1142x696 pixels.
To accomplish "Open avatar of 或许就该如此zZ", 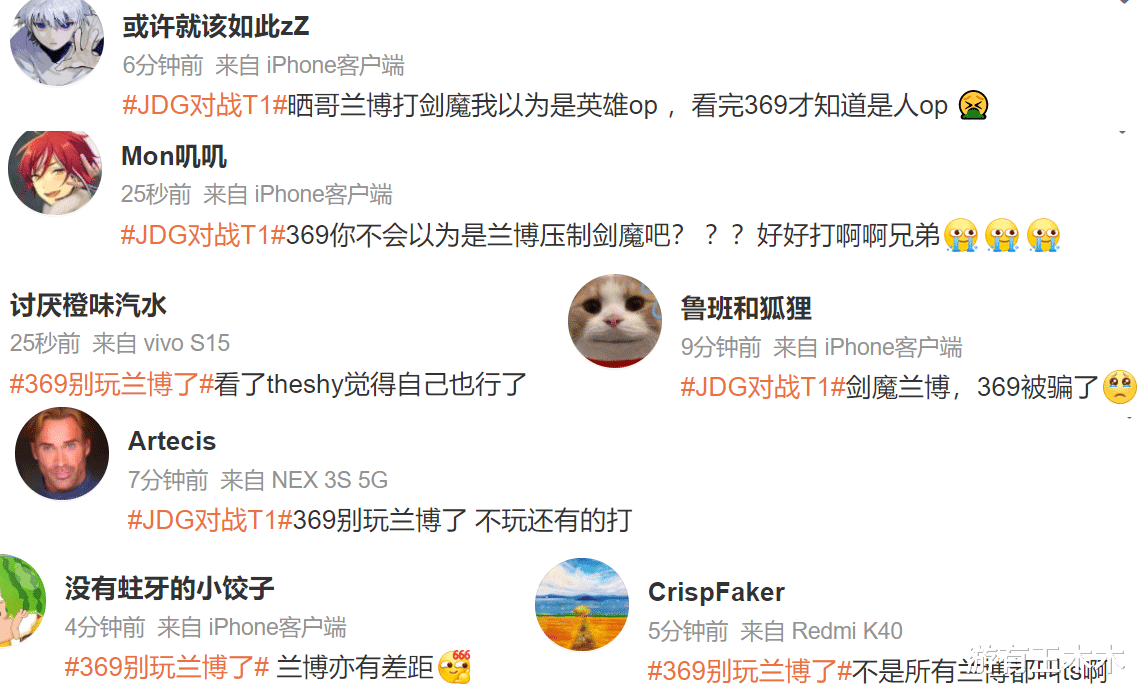I will [x=57, y=41].
